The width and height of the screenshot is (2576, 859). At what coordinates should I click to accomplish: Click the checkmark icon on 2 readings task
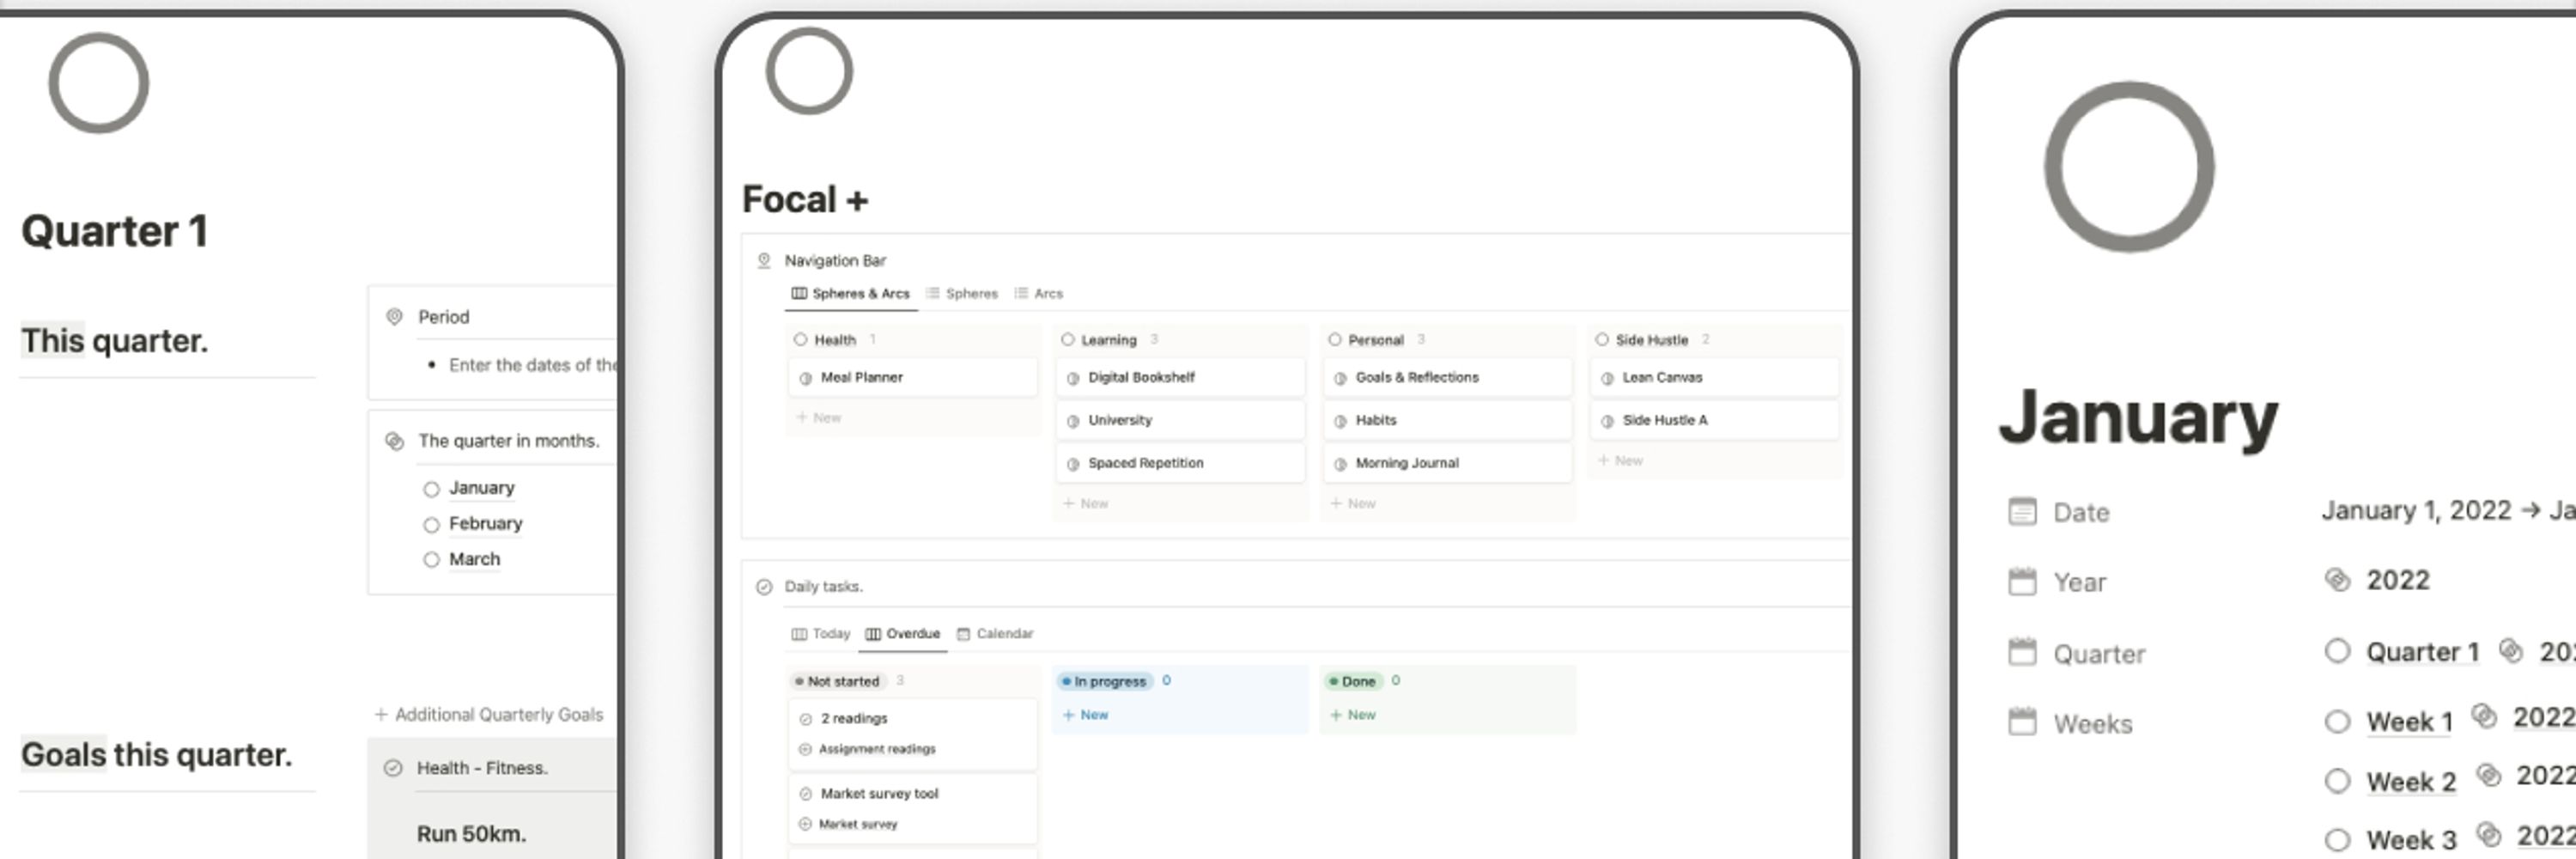[x=805, y=719]
